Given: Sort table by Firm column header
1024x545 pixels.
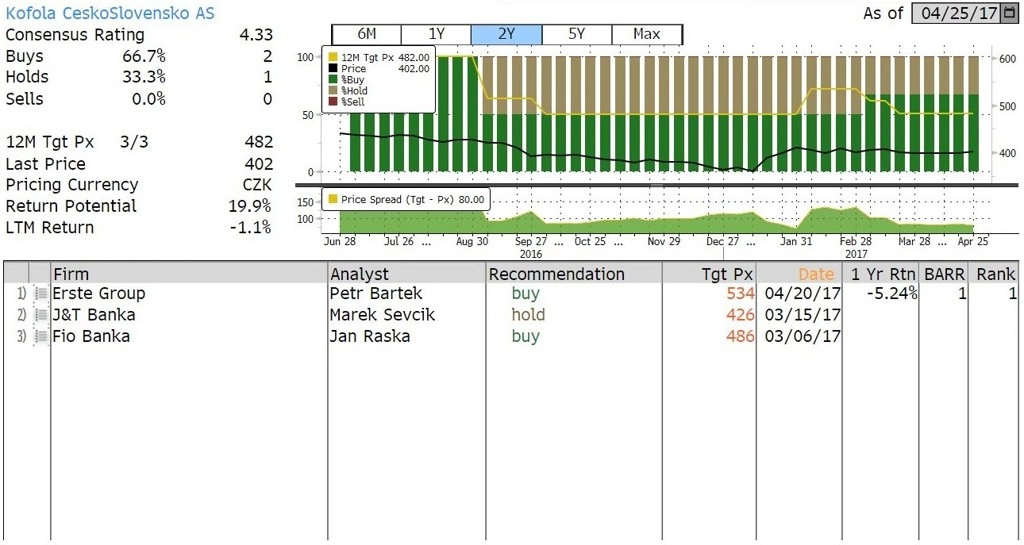Looking at the screenshot, I should point(189,273).
